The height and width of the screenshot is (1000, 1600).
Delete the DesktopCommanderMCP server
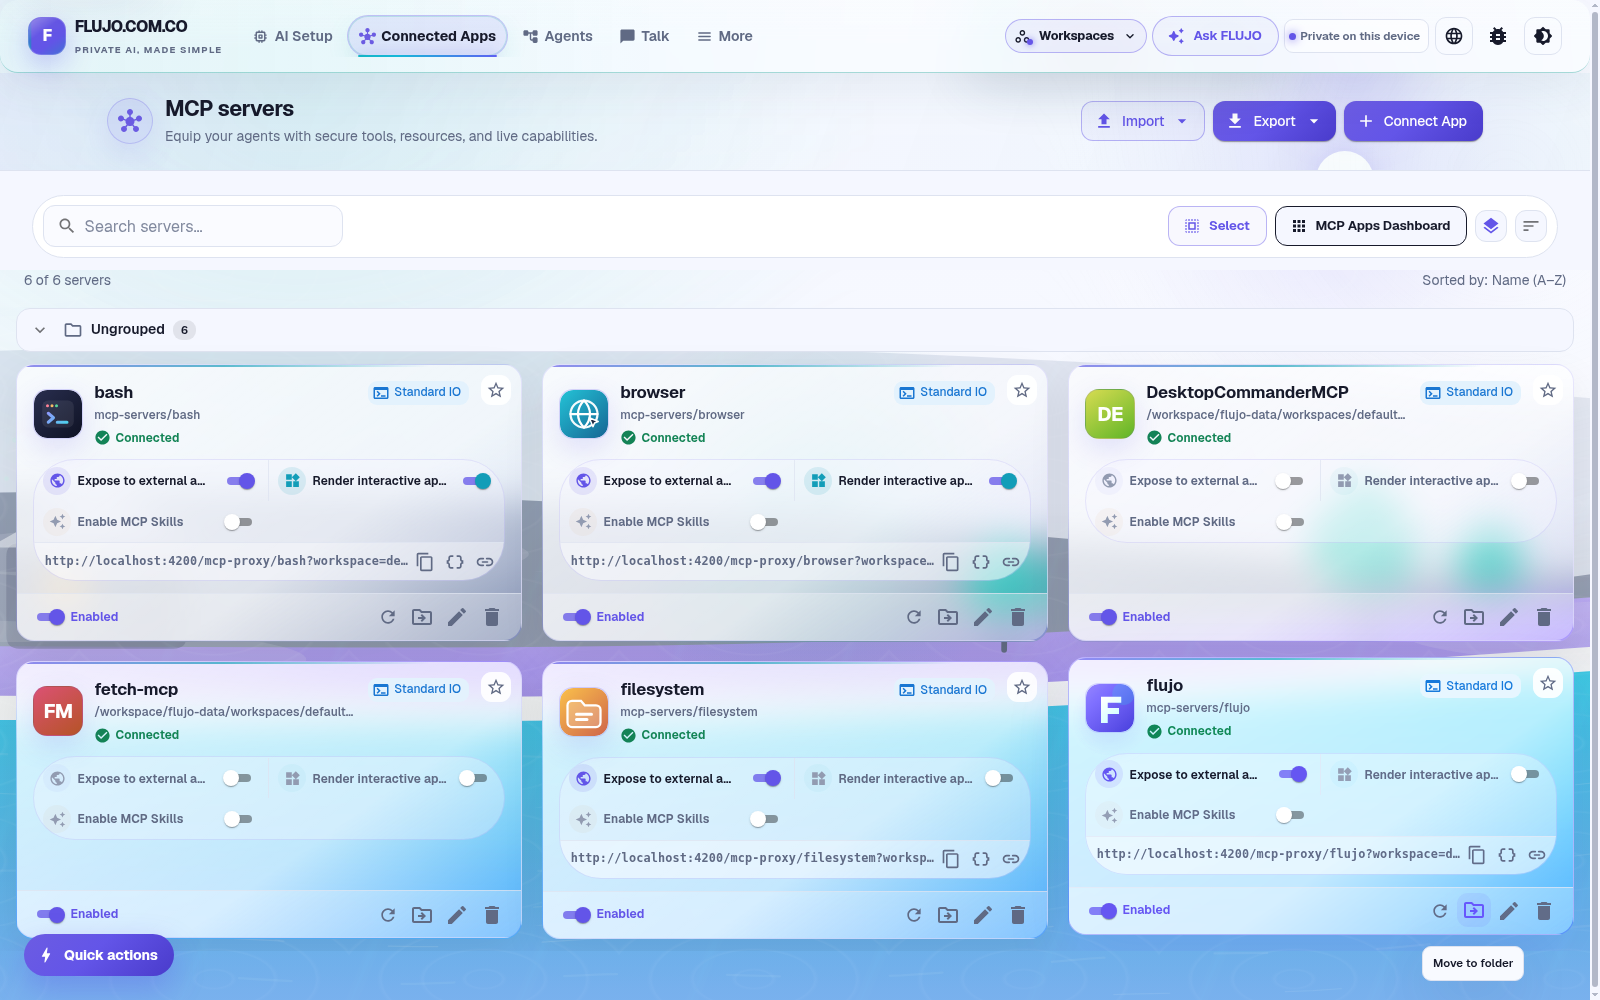pyautogui.click(x=1544, y=617)
